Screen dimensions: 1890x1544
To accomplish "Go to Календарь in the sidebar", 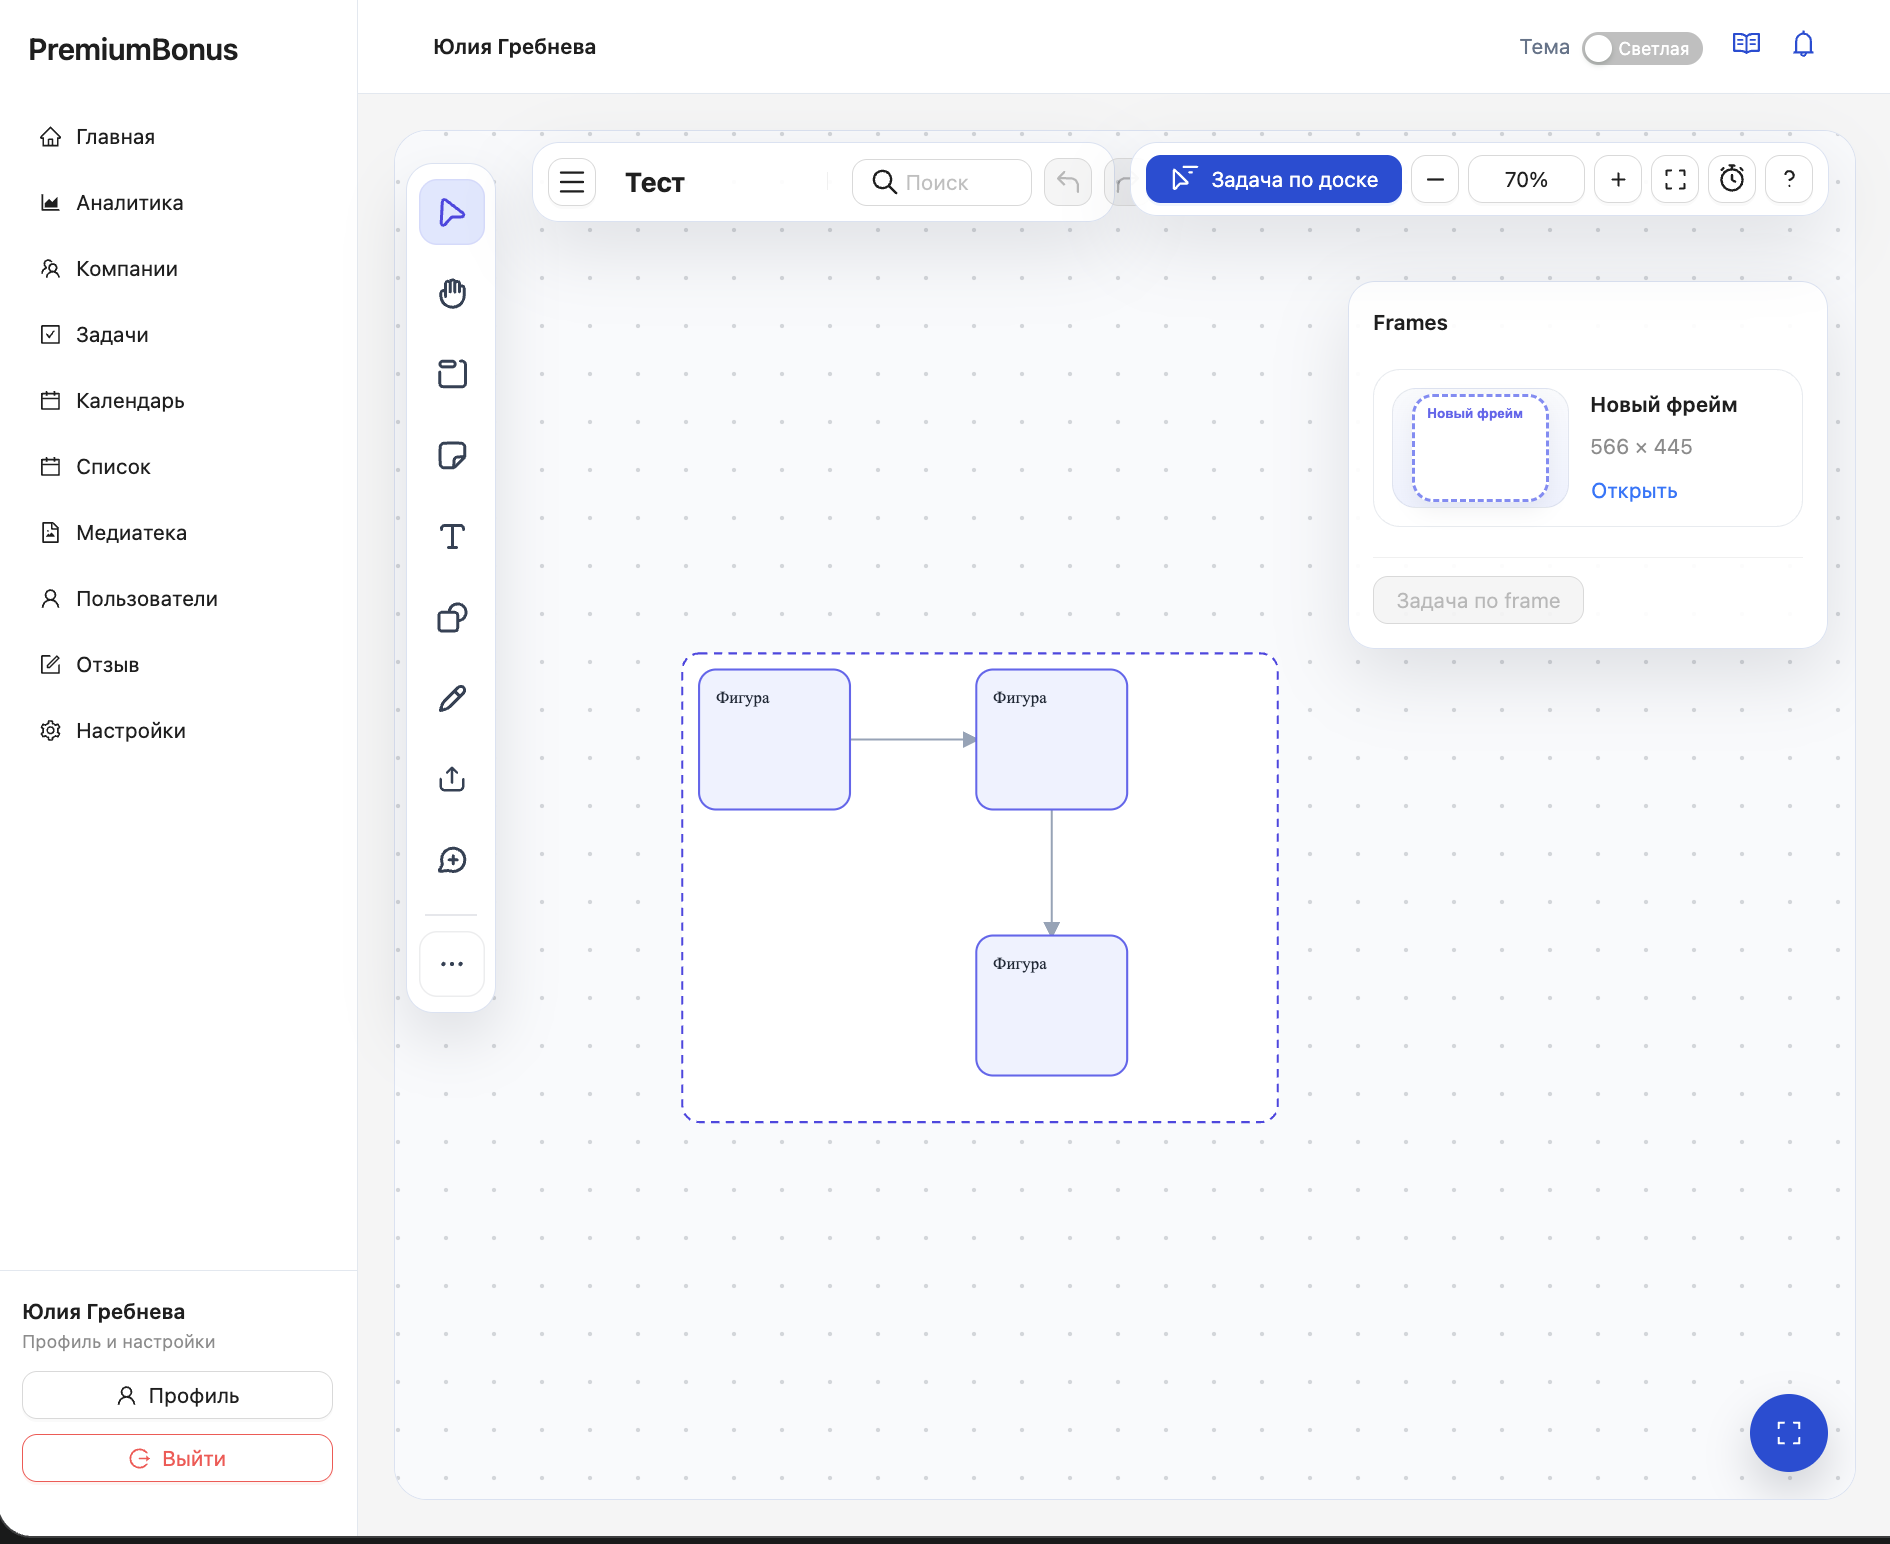I will coord(130,401).
